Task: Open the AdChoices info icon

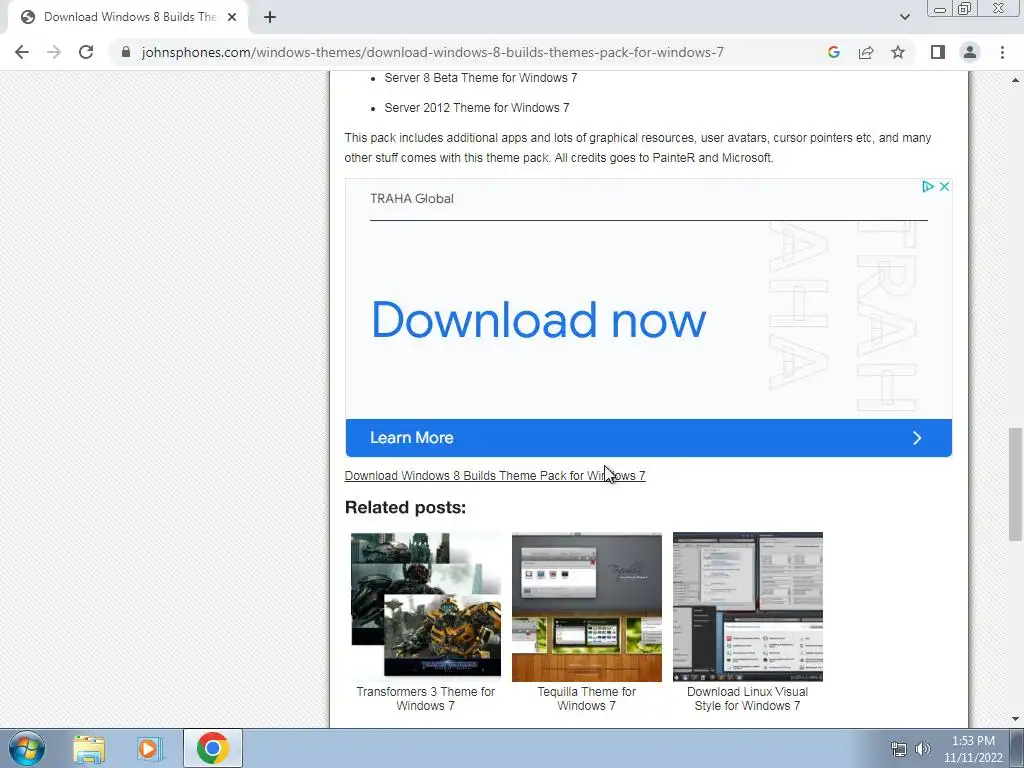Action: (x=927, y=187)
